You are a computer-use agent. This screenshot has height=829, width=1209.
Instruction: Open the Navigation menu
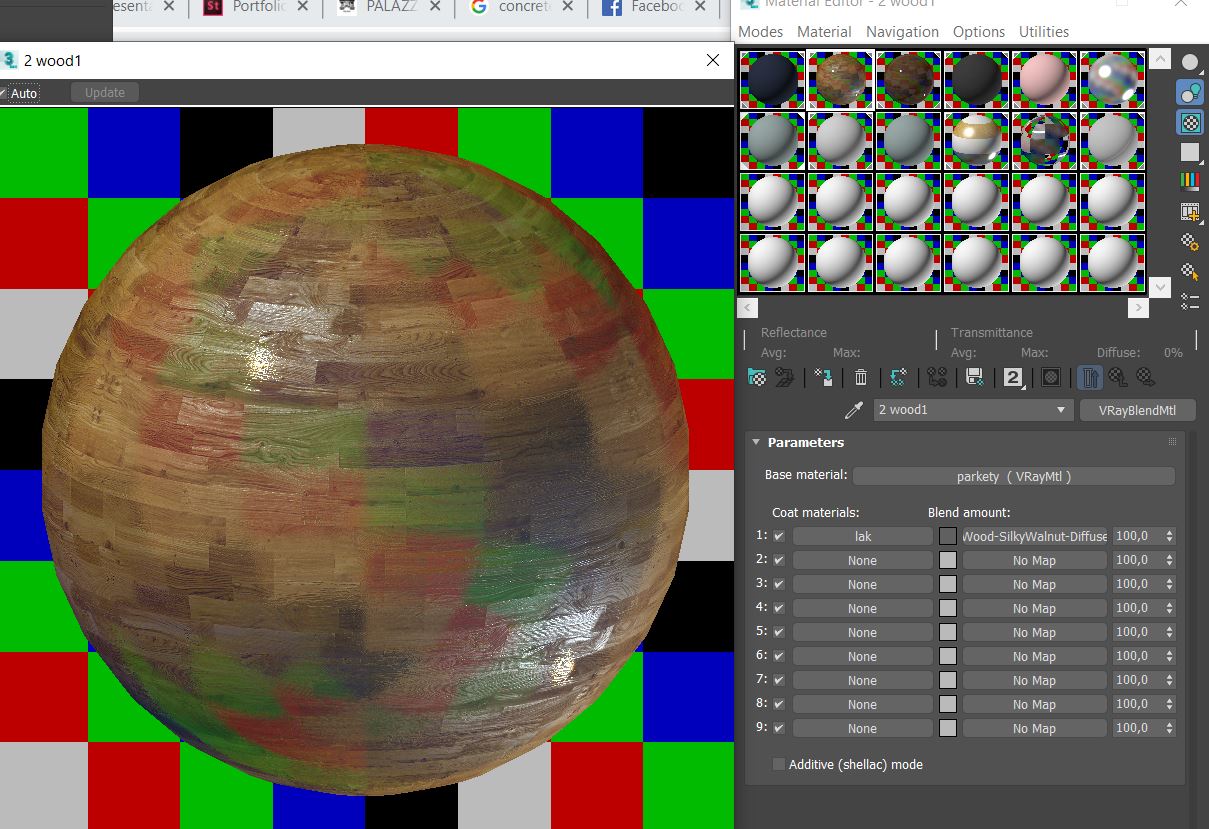point(902,32)
